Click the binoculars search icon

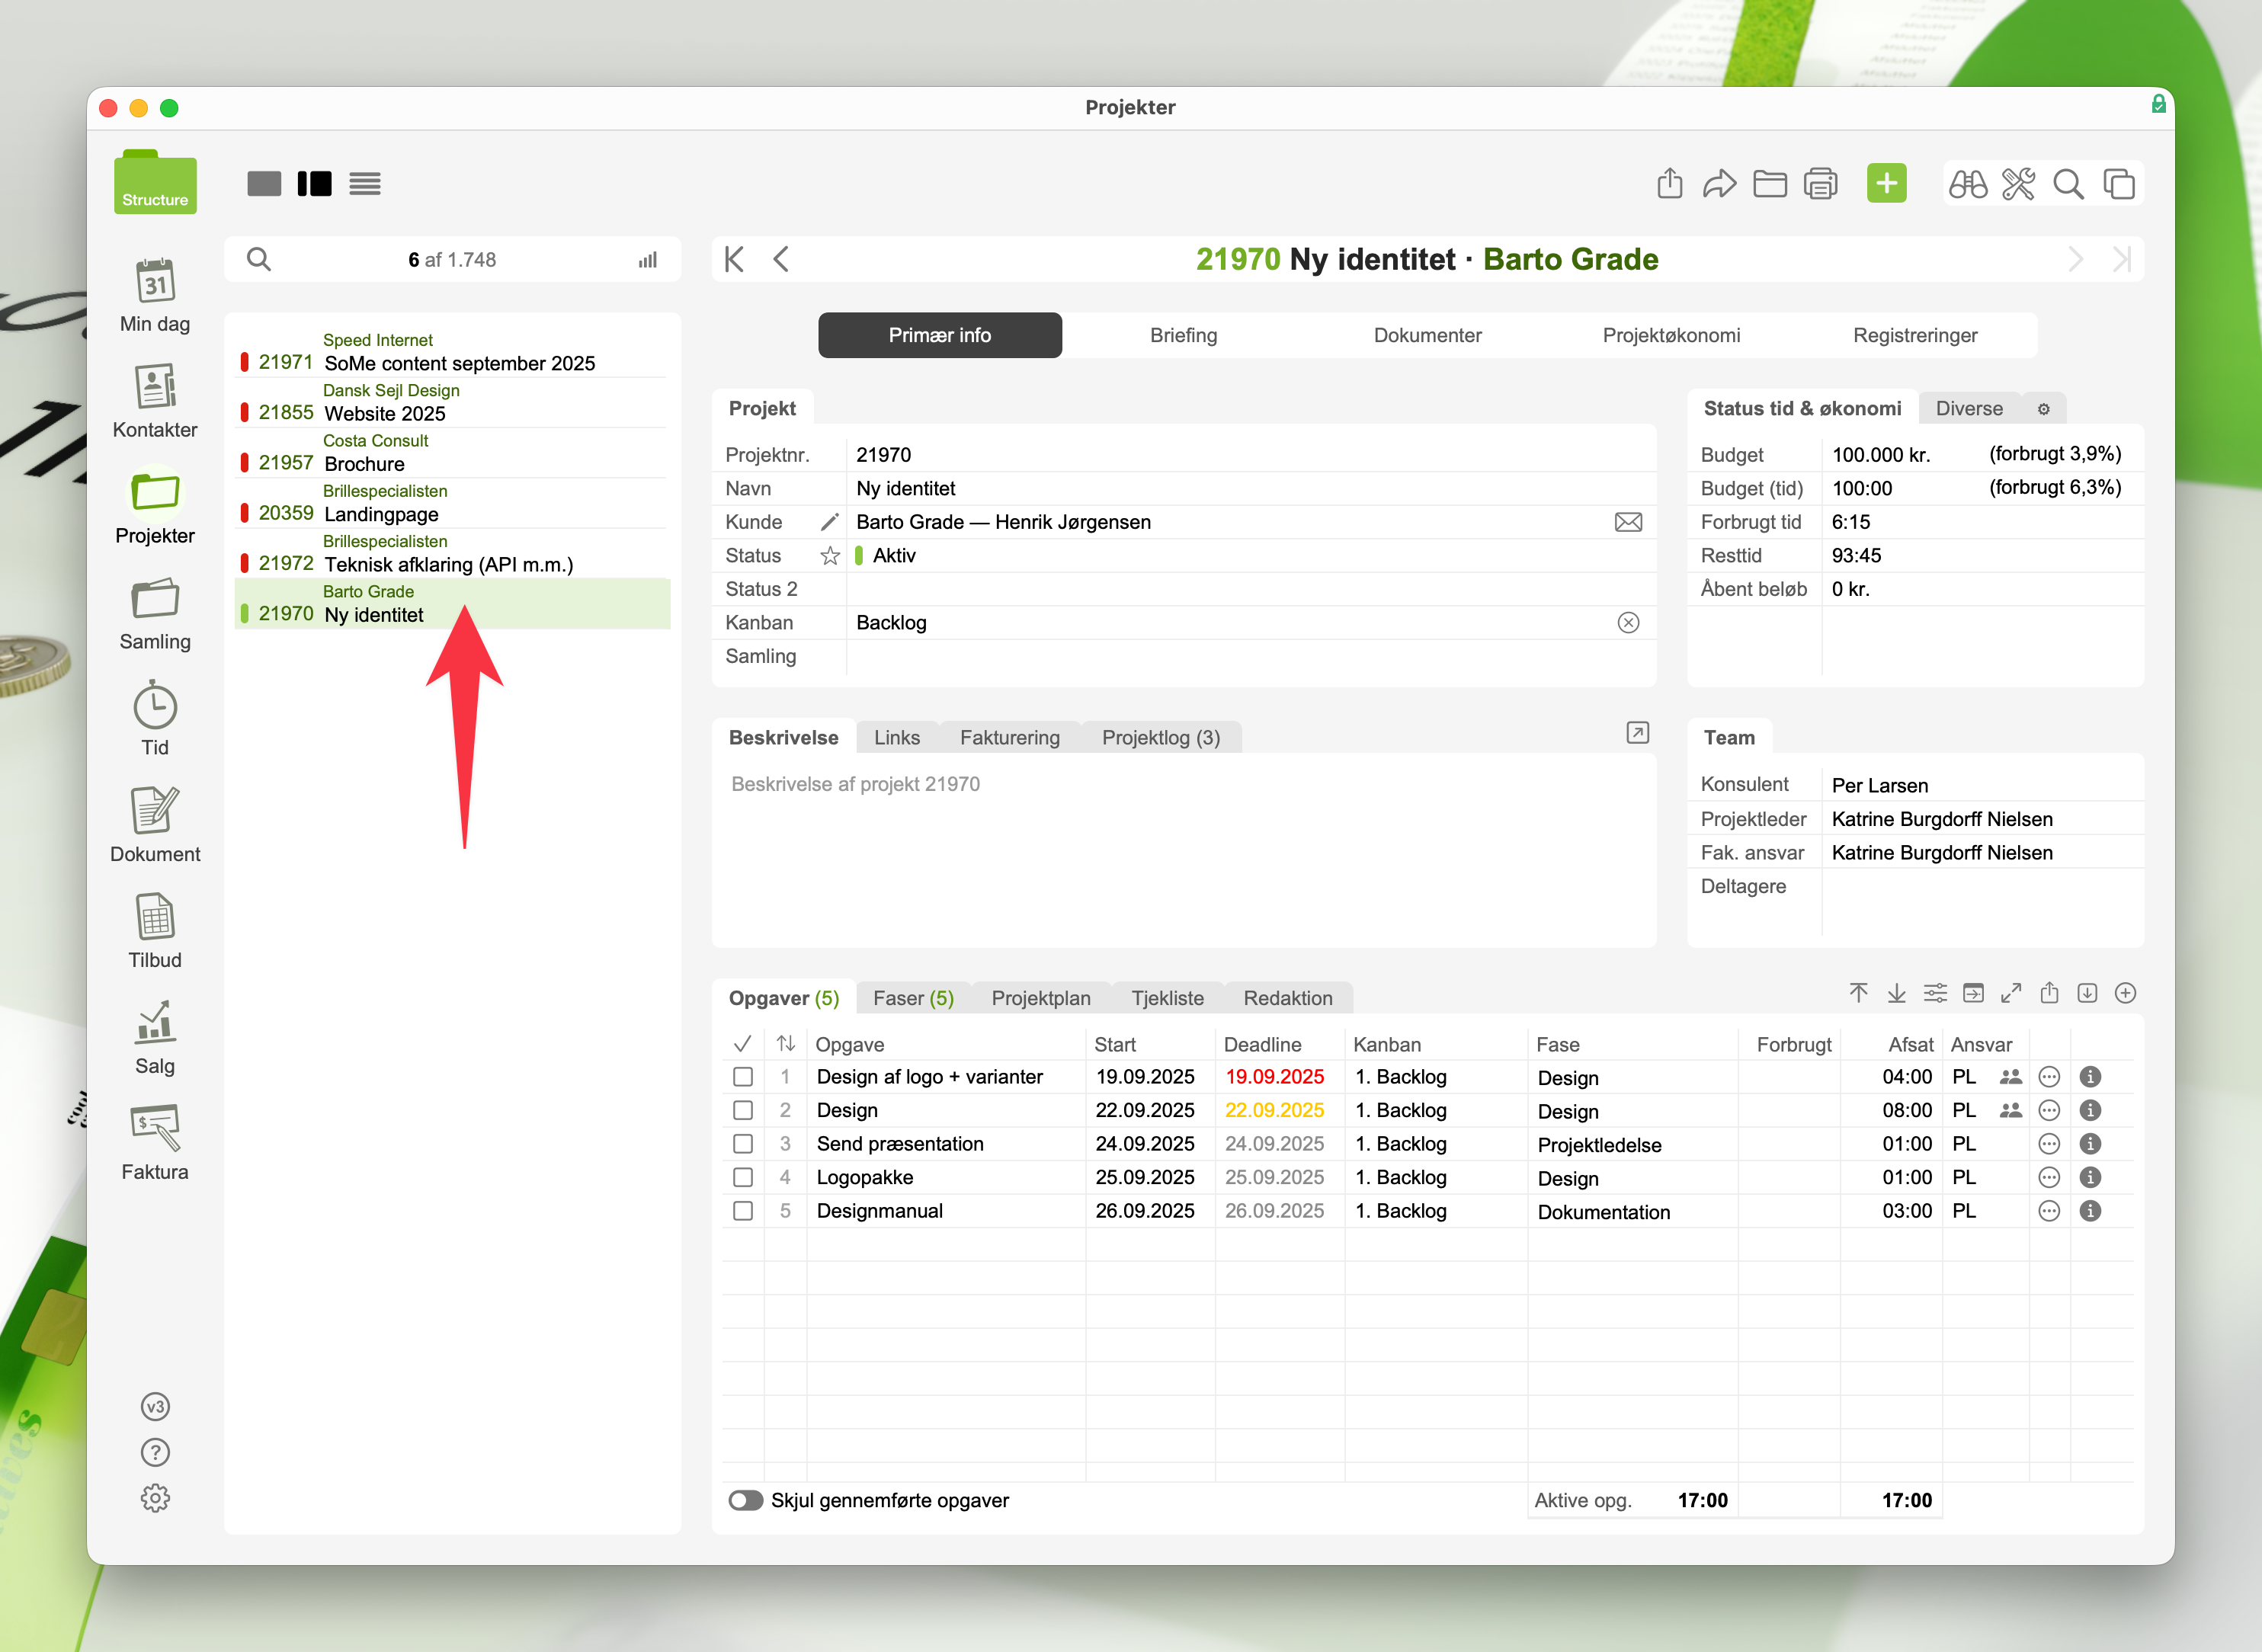click(1967, 184)
